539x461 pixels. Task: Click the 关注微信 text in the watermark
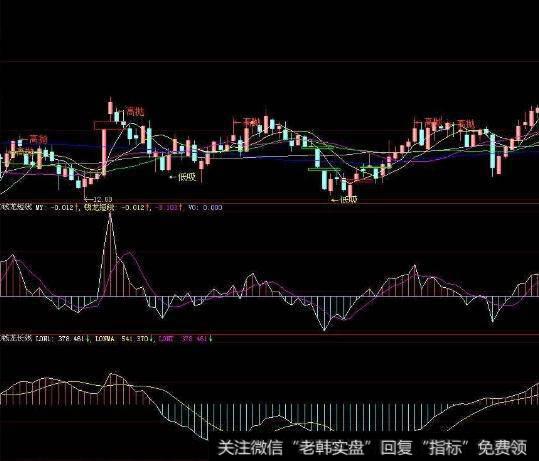click(251, 448)
